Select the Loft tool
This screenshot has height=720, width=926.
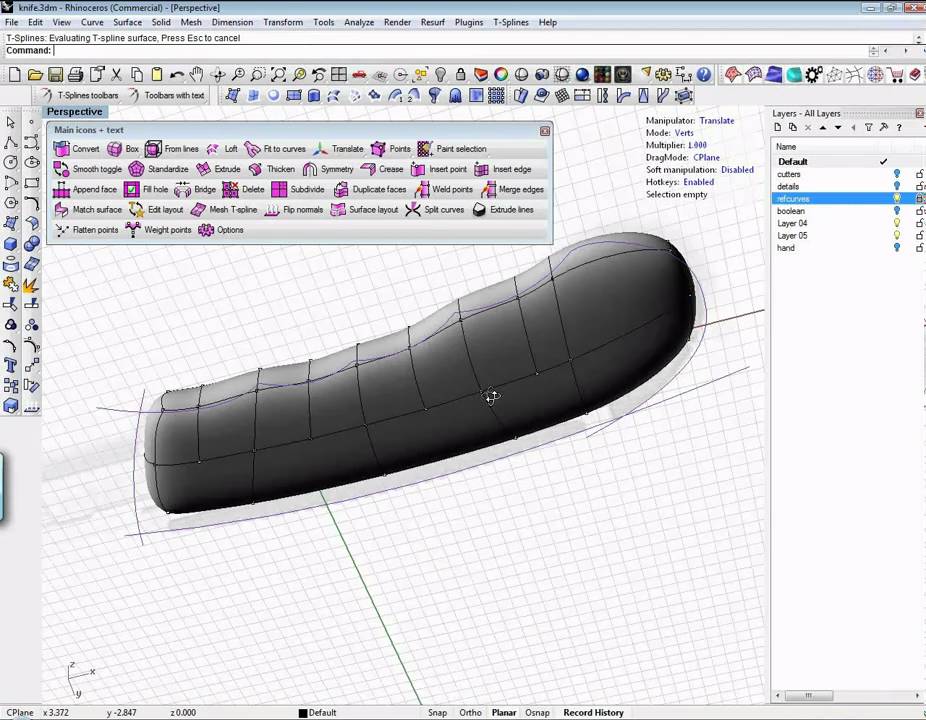221,149
